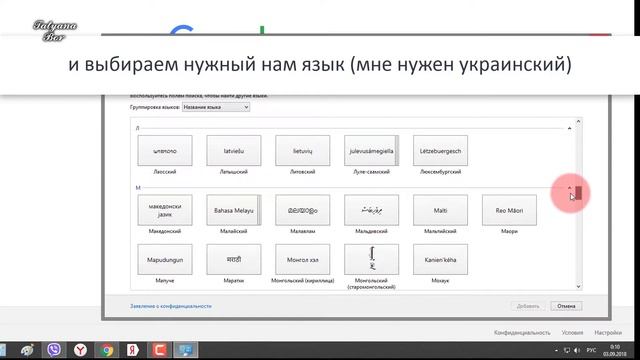
Task: Select the Малаялам language tile
Action: tap(302, 210)
